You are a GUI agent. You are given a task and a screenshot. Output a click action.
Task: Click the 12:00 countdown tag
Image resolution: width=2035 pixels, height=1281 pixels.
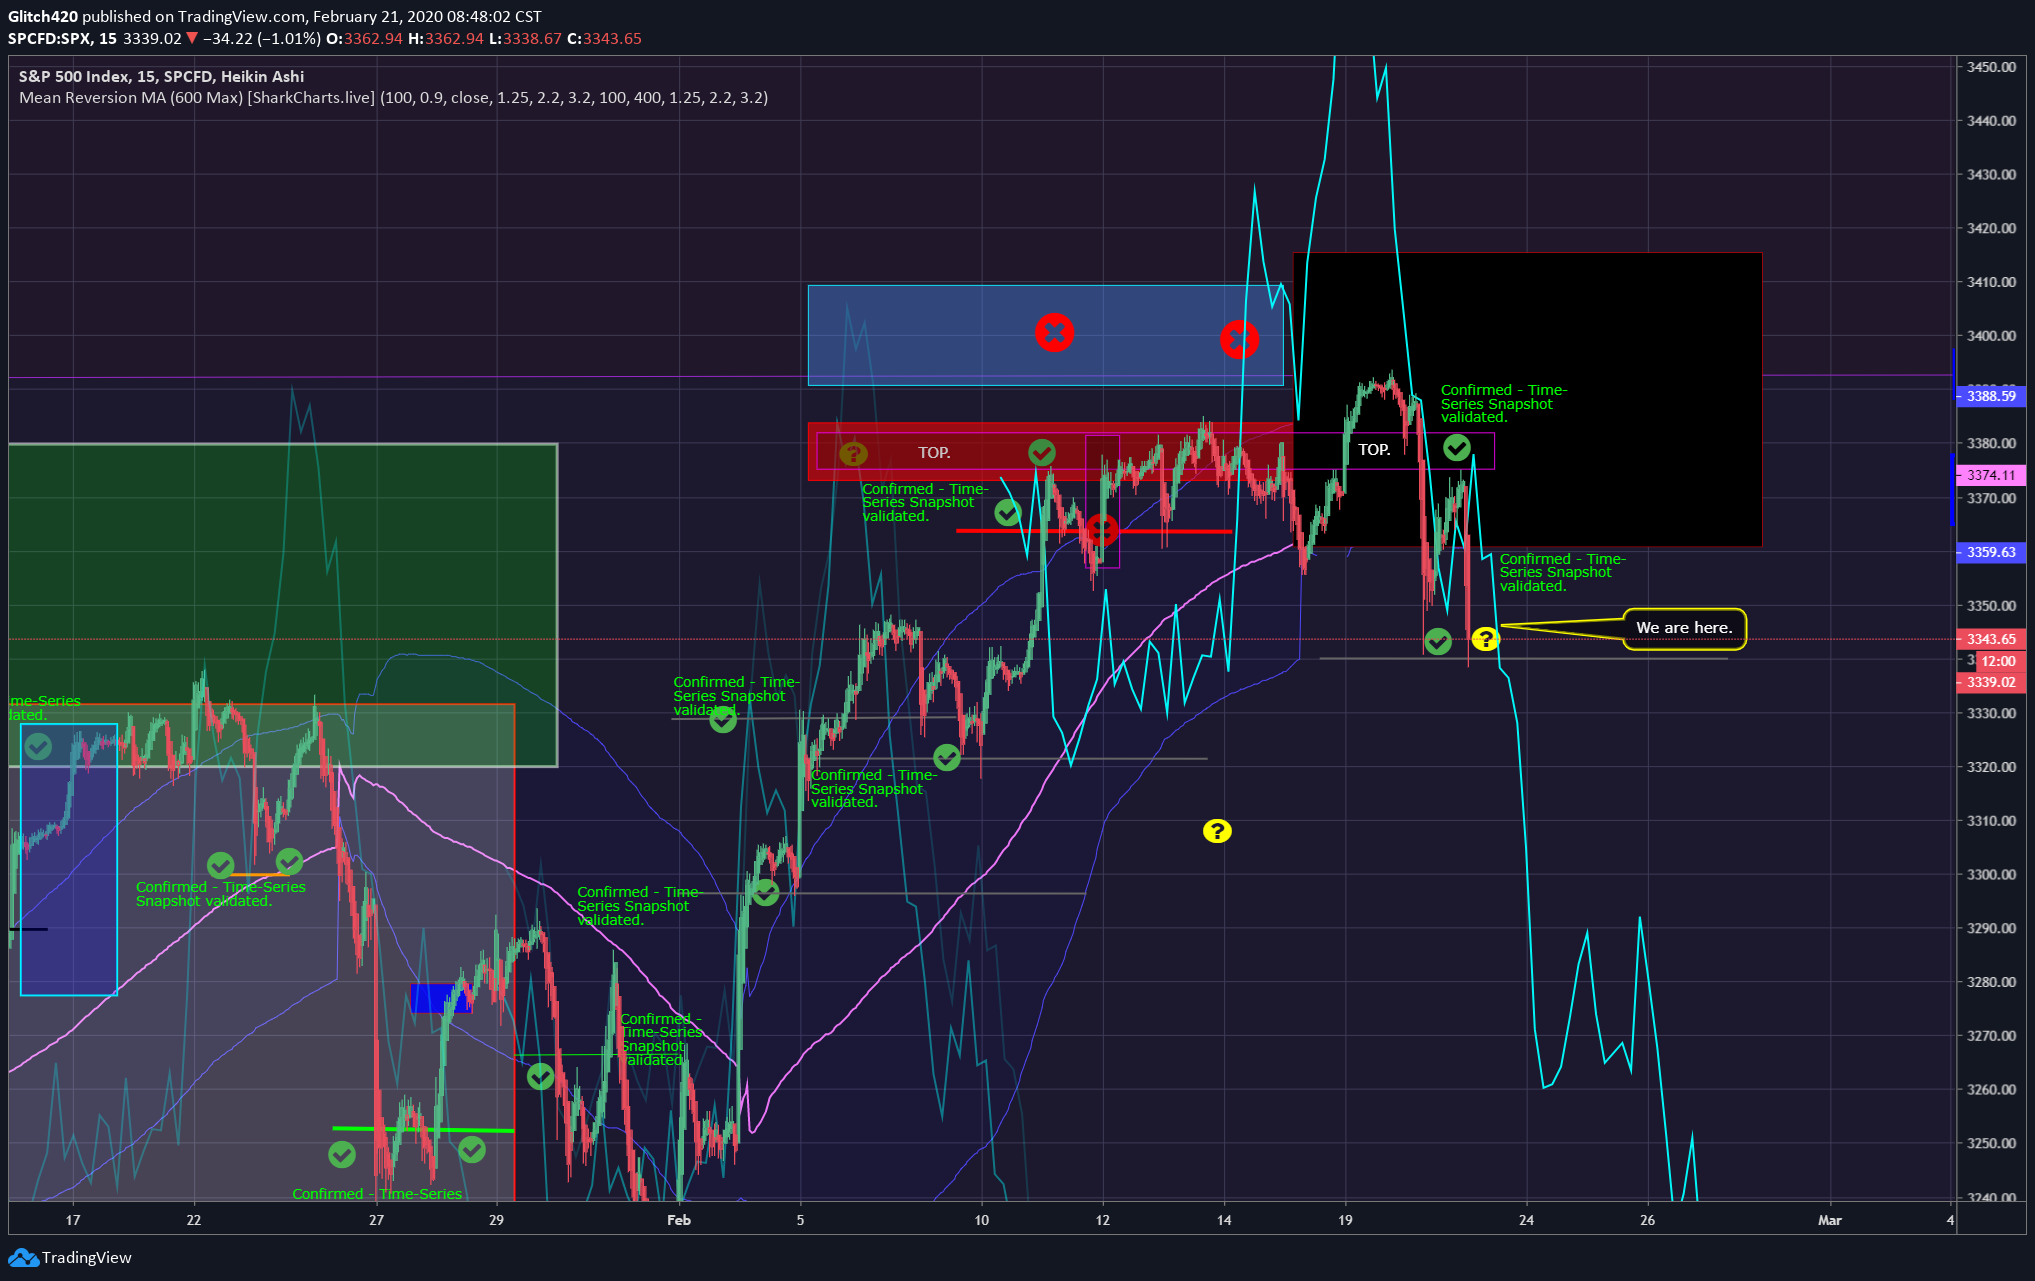point(1999,661)
